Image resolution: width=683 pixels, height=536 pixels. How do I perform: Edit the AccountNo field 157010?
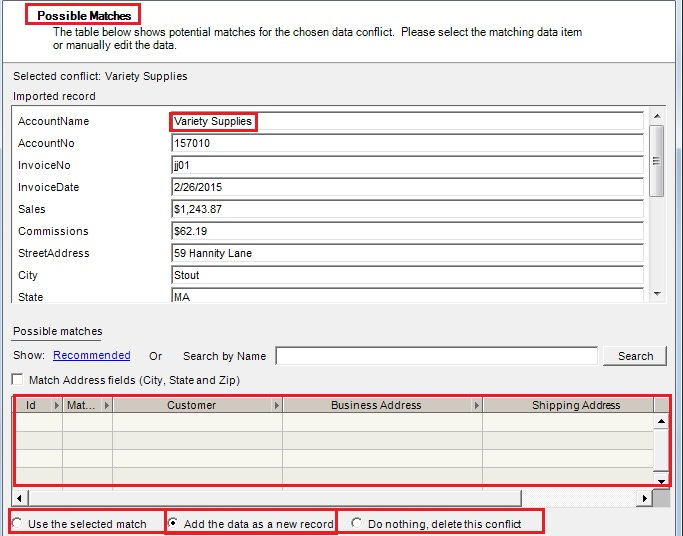click(407, 143)
